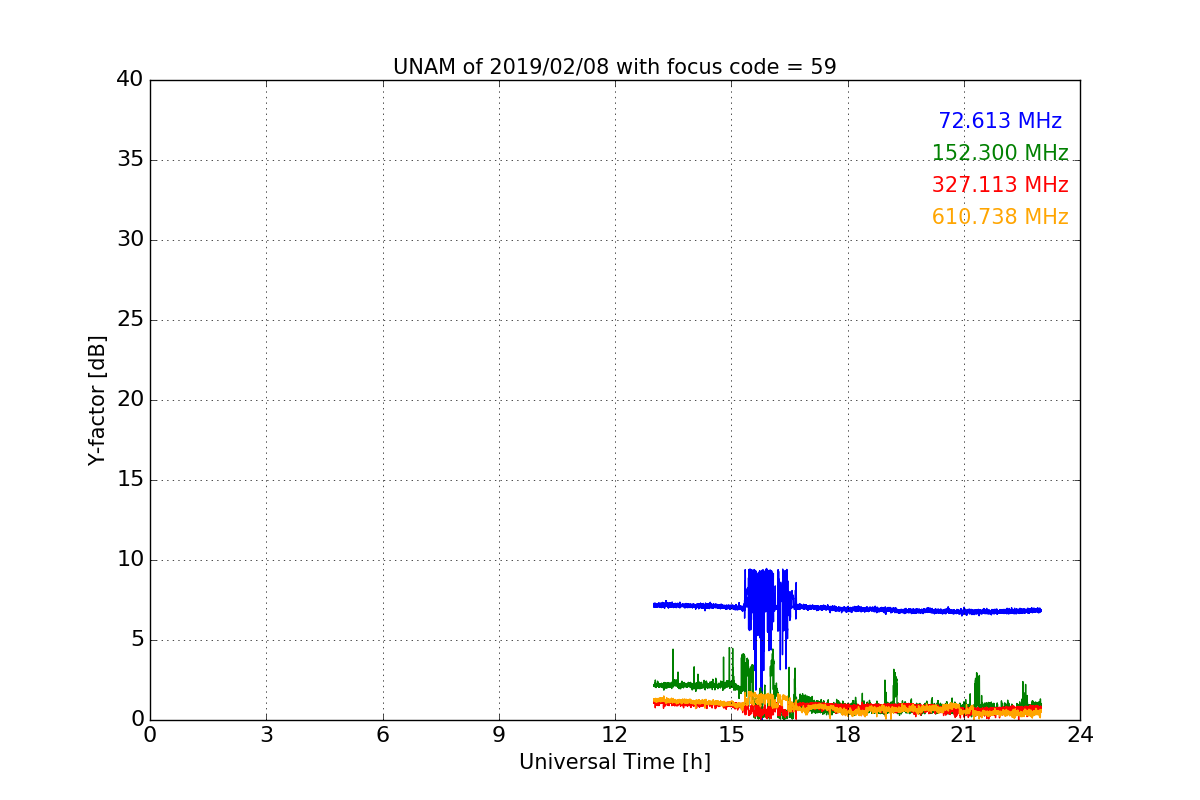1200x800 pixels.
Task: Click the x-axis tick label 21
Action: click(x=964, y=736)
